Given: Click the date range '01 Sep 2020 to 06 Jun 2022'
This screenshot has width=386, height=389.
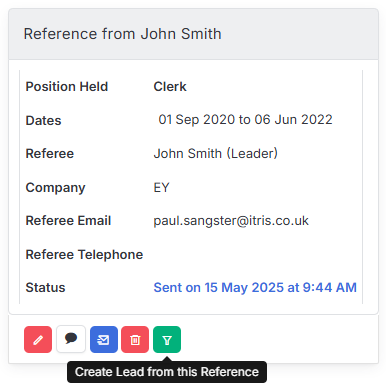Looking at the screenshot, I should coord(245,120).
